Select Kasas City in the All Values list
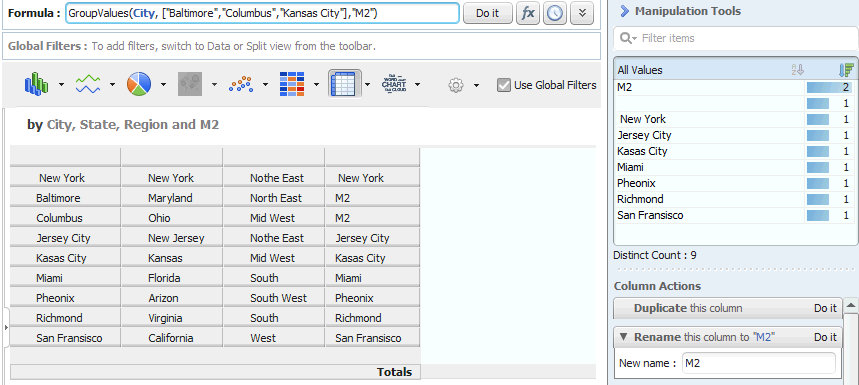The height and width of the screenshot is (385, 859). [x=735, y=151]
